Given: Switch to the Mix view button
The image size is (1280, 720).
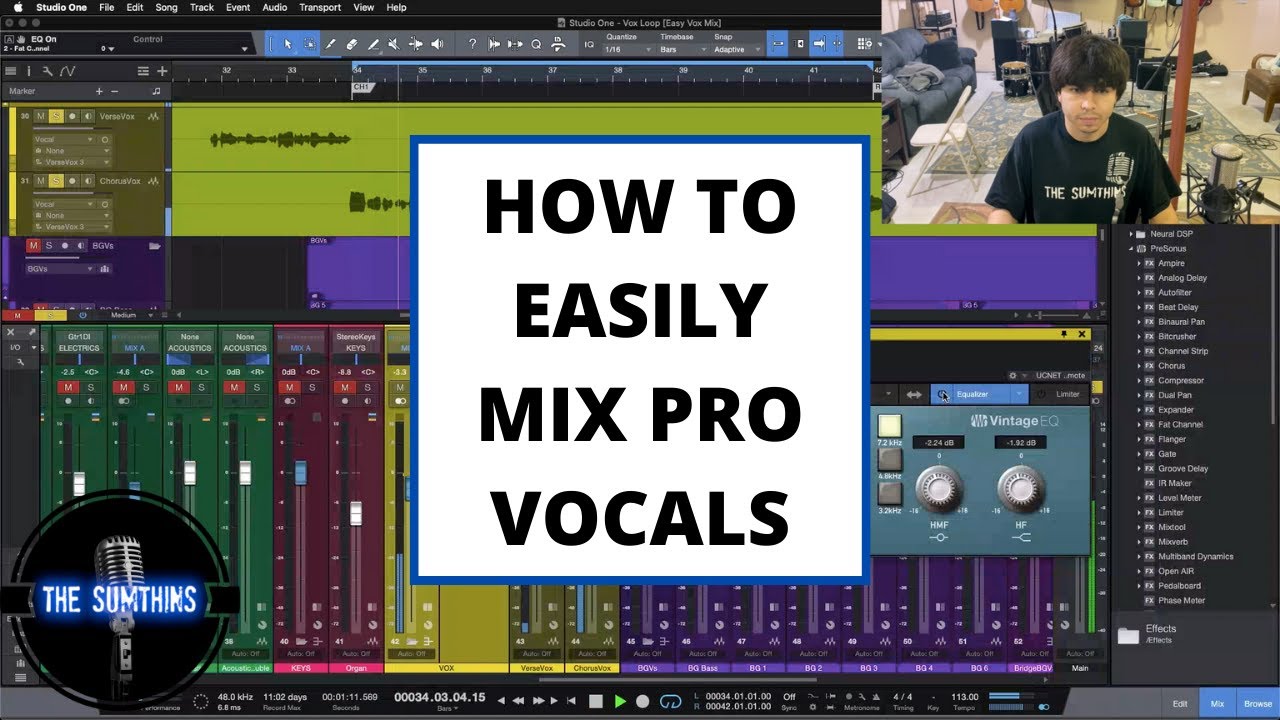Looking at the screenshot, I should 1217,704.
